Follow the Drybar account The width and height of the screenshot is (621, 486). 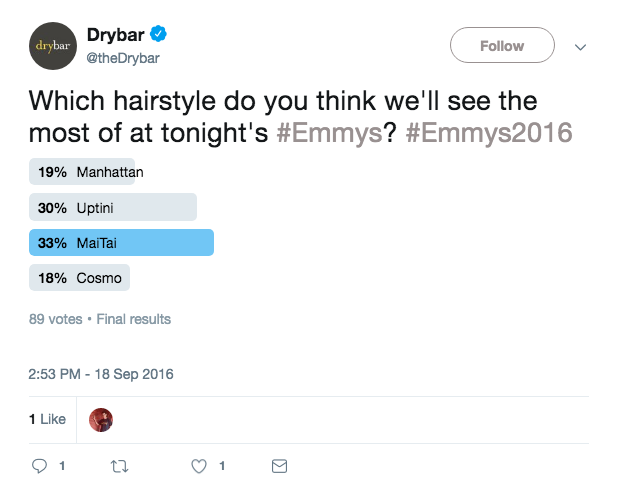pyautogui.click(x=502, y=46)
